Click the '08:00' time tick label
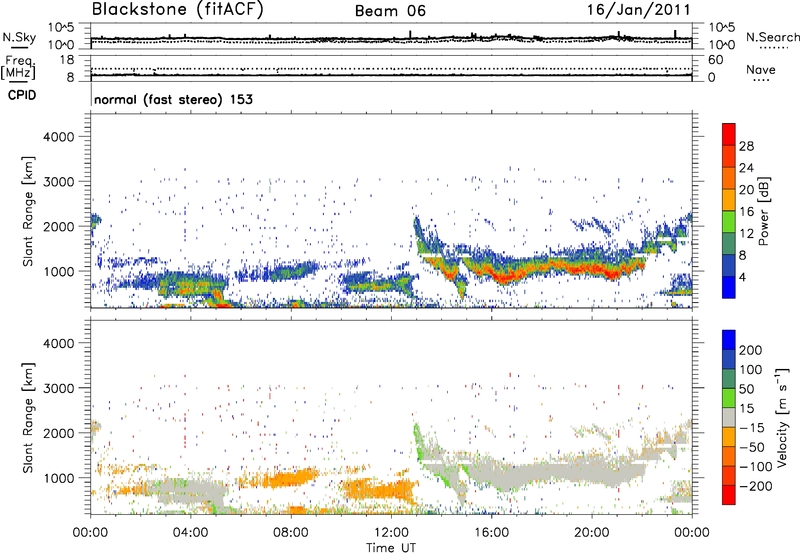The height and width of the screenshot is (554, 800). tap(290, 533)
